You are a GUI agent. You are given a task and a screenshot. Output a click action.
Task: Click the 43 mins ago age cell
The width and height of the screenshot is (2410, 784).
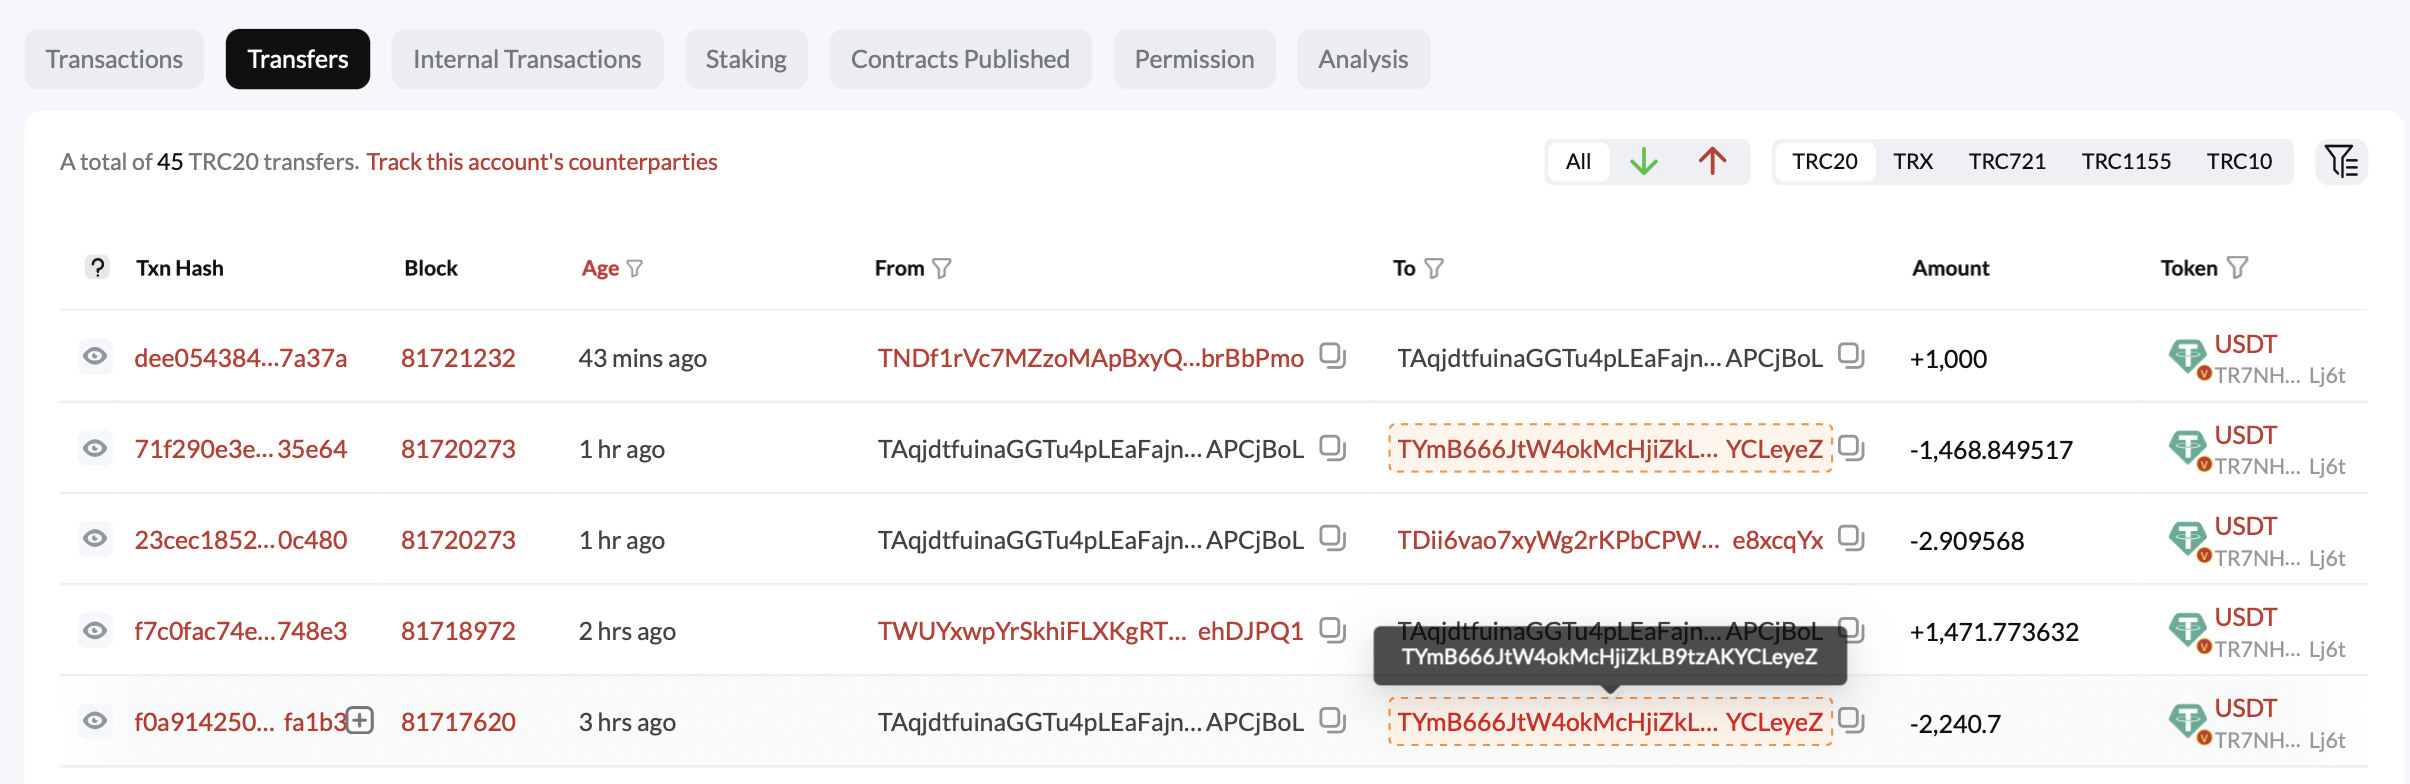(642, 358)
